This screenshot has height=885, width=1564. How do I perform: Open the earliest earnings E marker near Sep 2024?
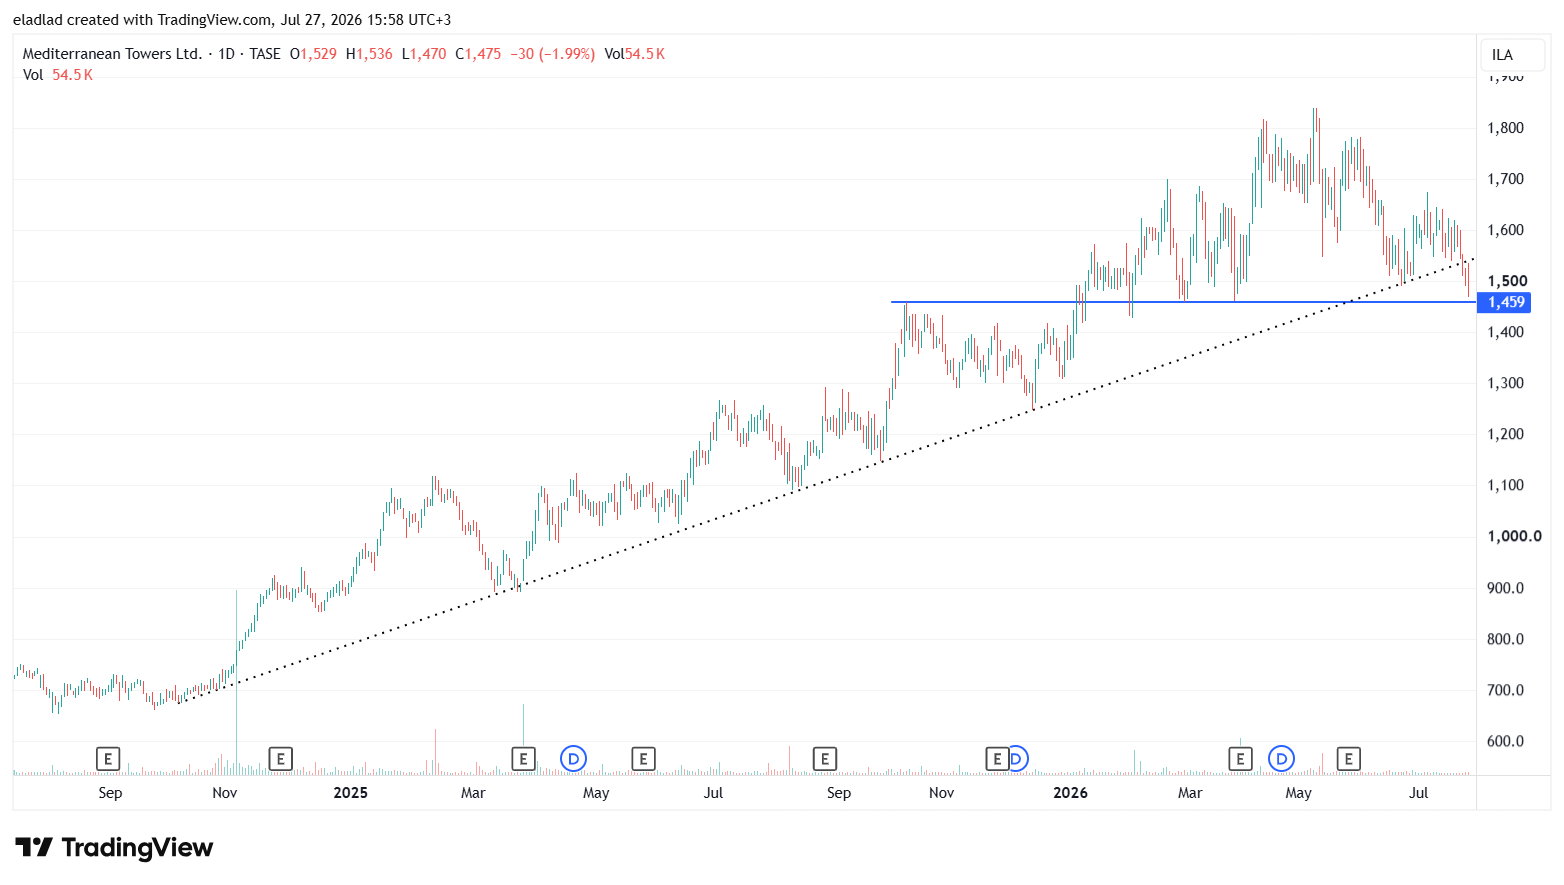click(108, 759)
